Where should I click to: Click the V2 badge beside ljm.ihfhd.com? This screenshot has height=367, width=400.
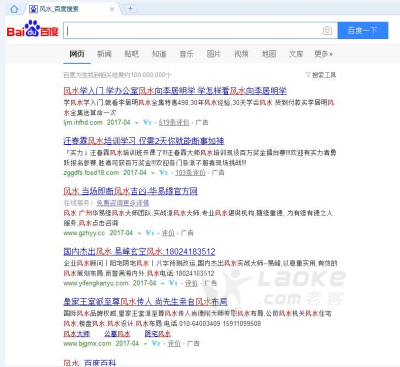(147, 122)
